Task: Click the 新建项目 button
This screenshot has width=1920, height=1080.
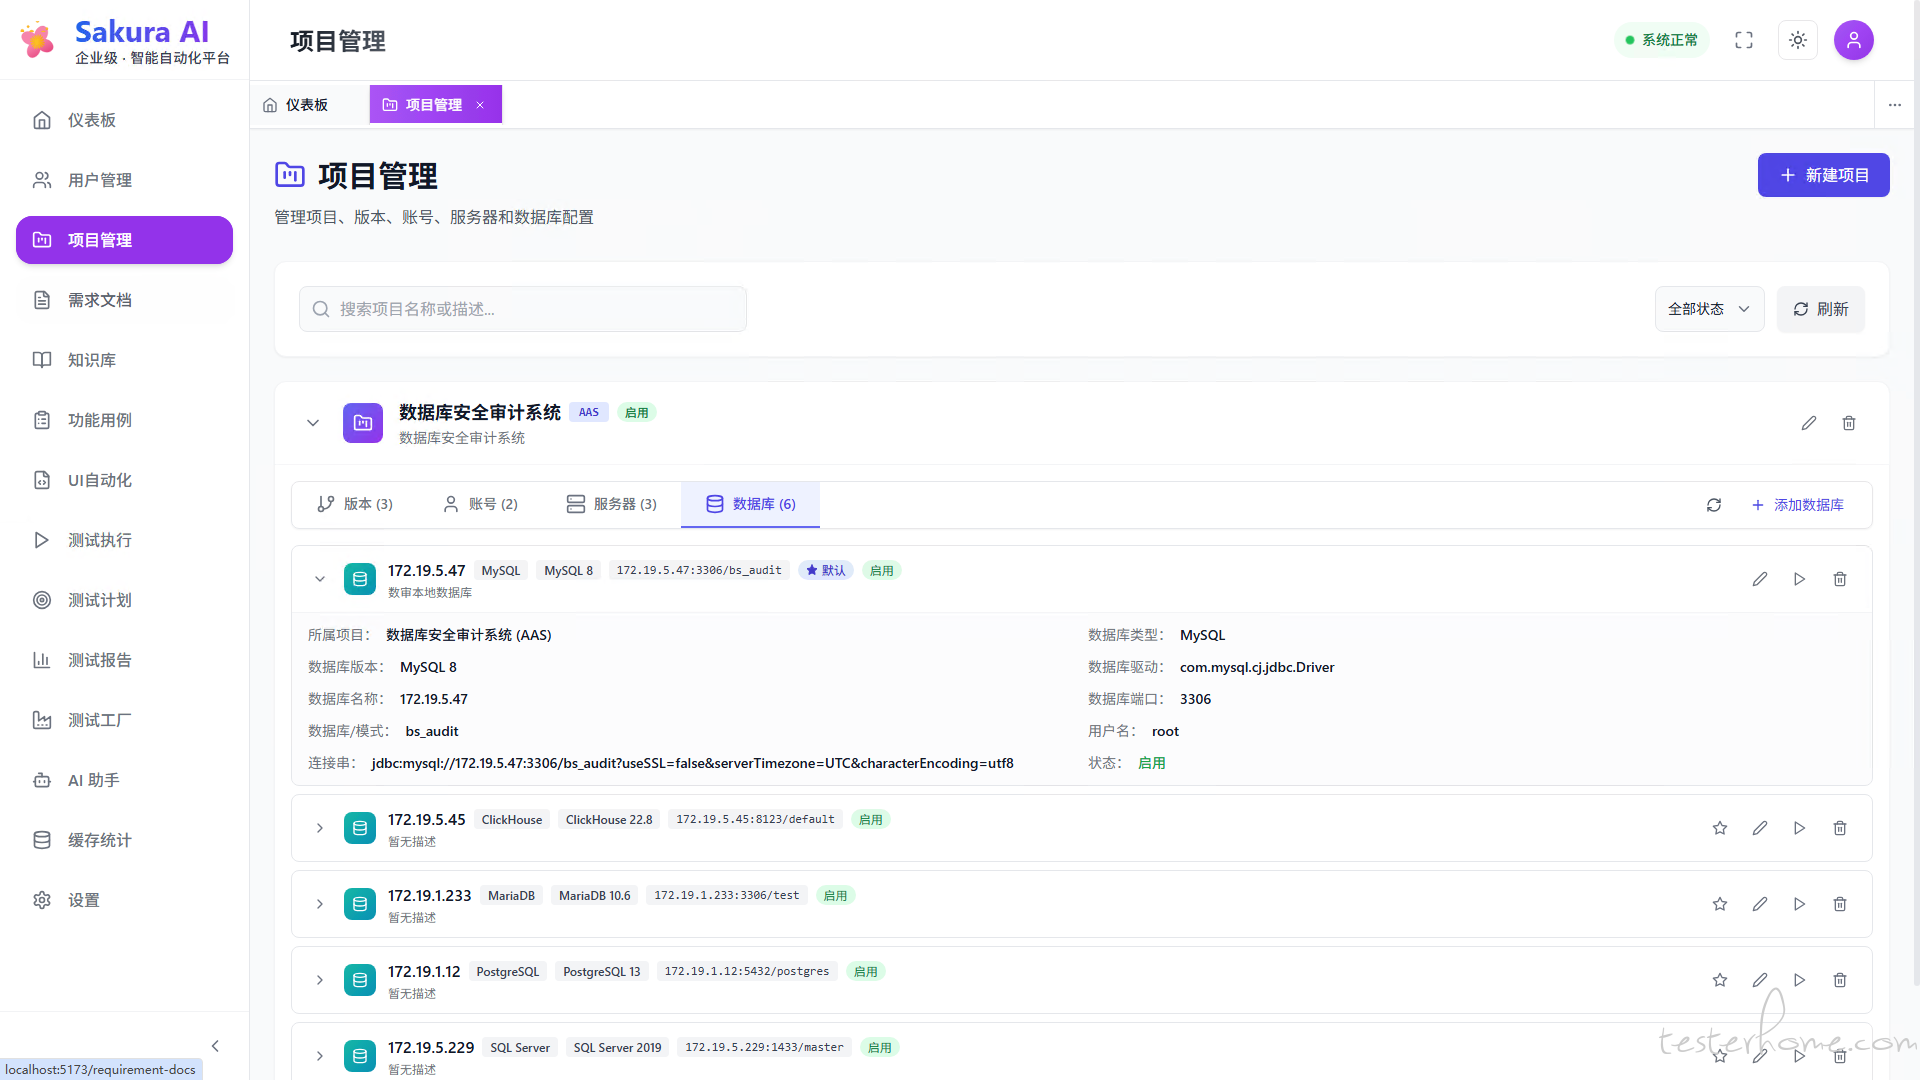Action: [x=1822, y=175]
